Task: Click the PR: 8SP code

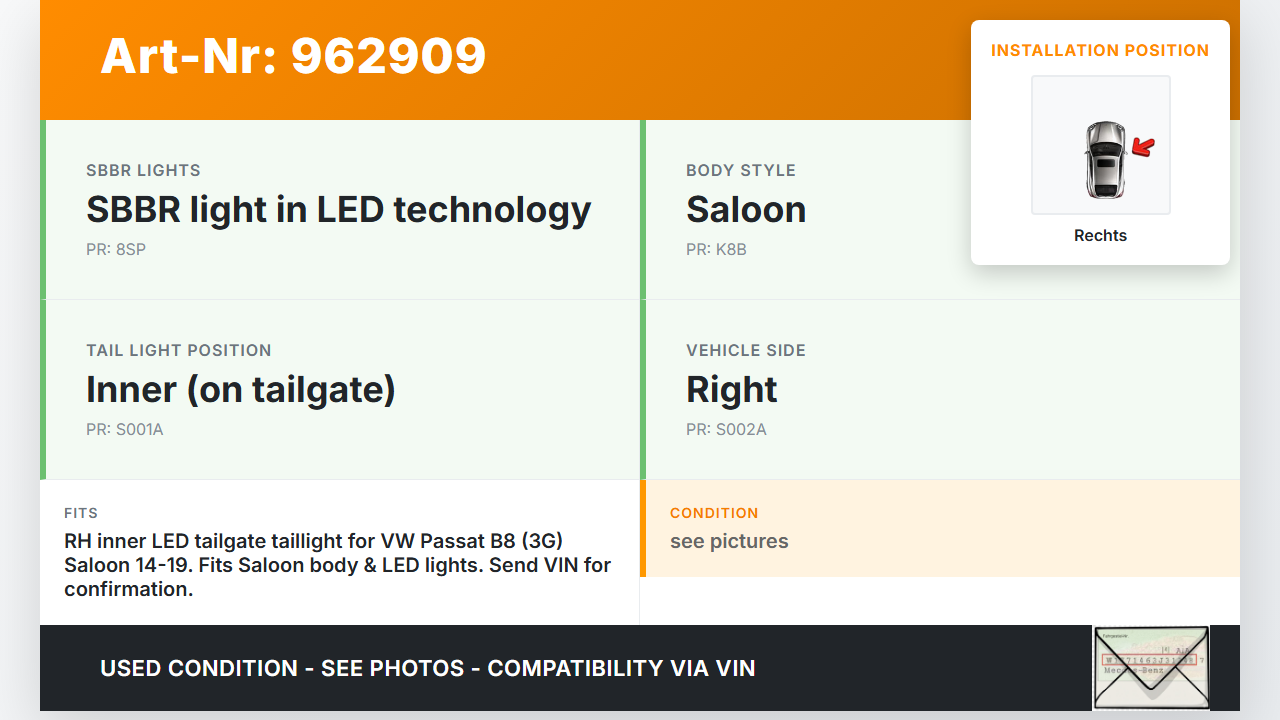Action: click(x=116, y=250)
